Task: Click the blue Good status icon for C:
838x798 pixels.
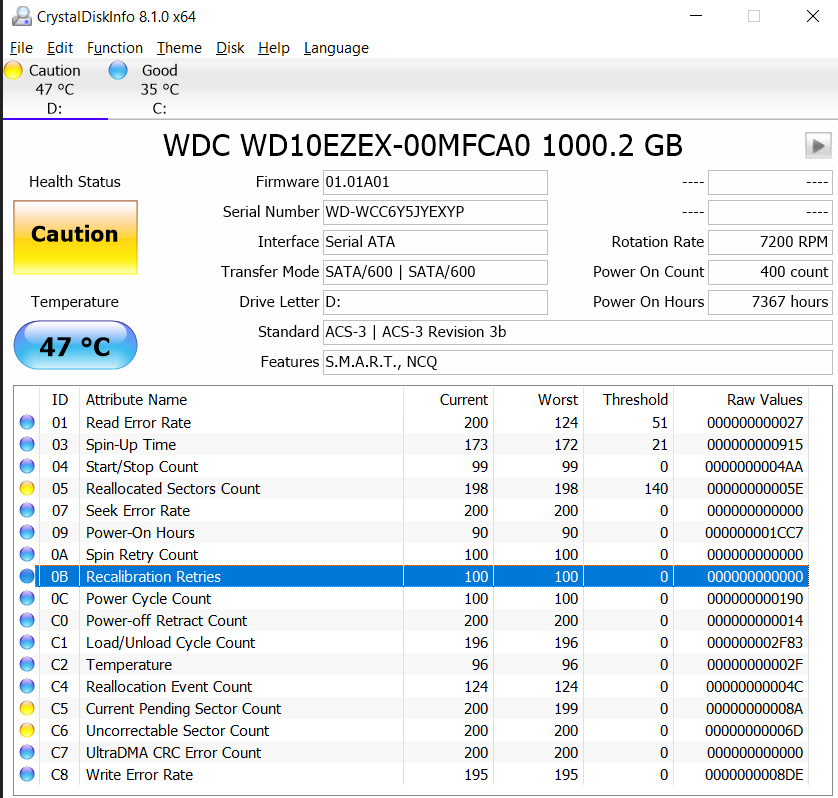Action: 118,70
